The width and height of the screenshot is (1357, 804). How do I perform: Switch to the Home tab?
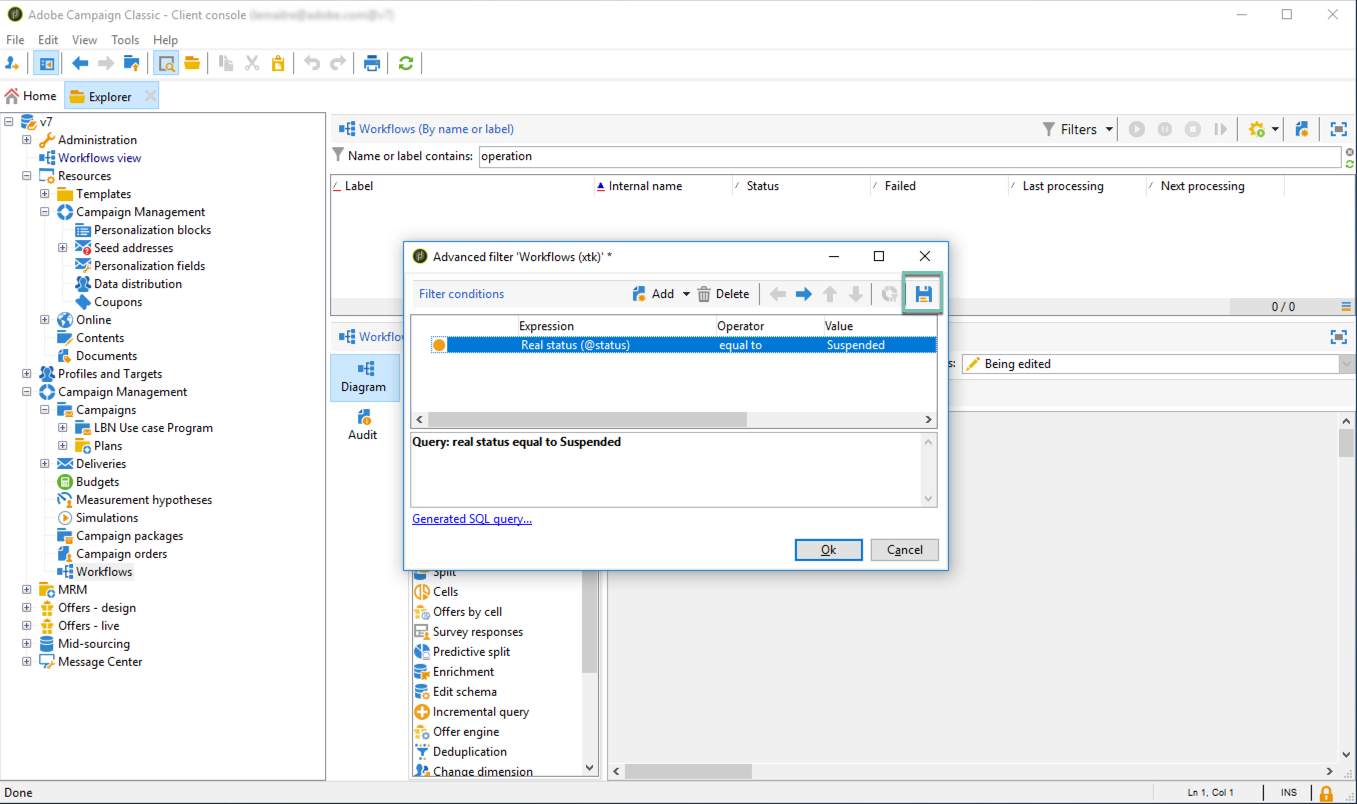(31, 96)
